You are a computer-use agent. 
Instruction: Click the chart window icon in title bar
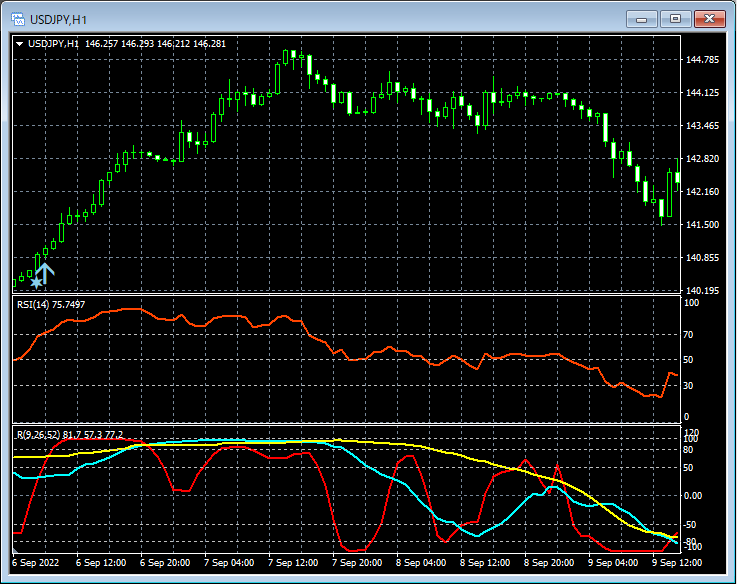point(17,19)
